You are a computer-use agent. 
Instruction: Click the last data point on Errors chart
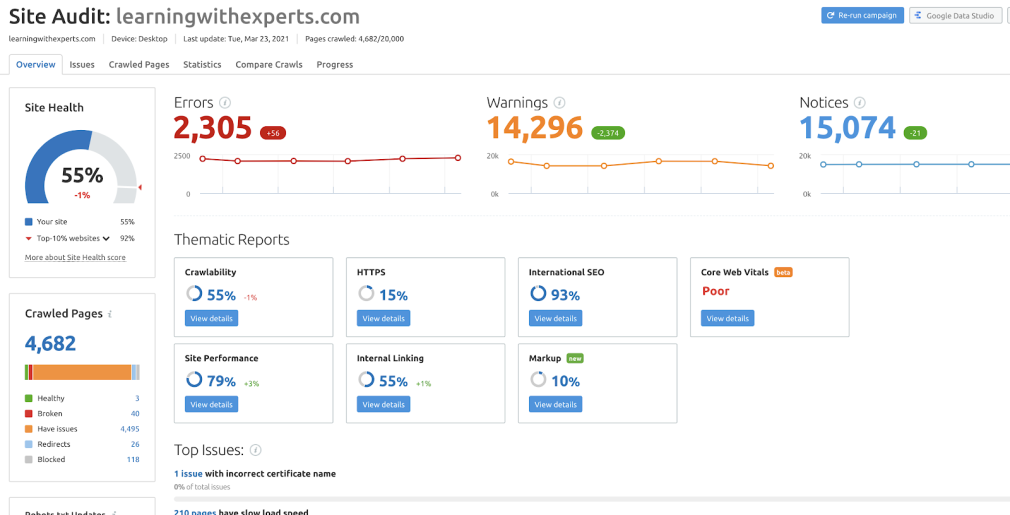(457, 157)
